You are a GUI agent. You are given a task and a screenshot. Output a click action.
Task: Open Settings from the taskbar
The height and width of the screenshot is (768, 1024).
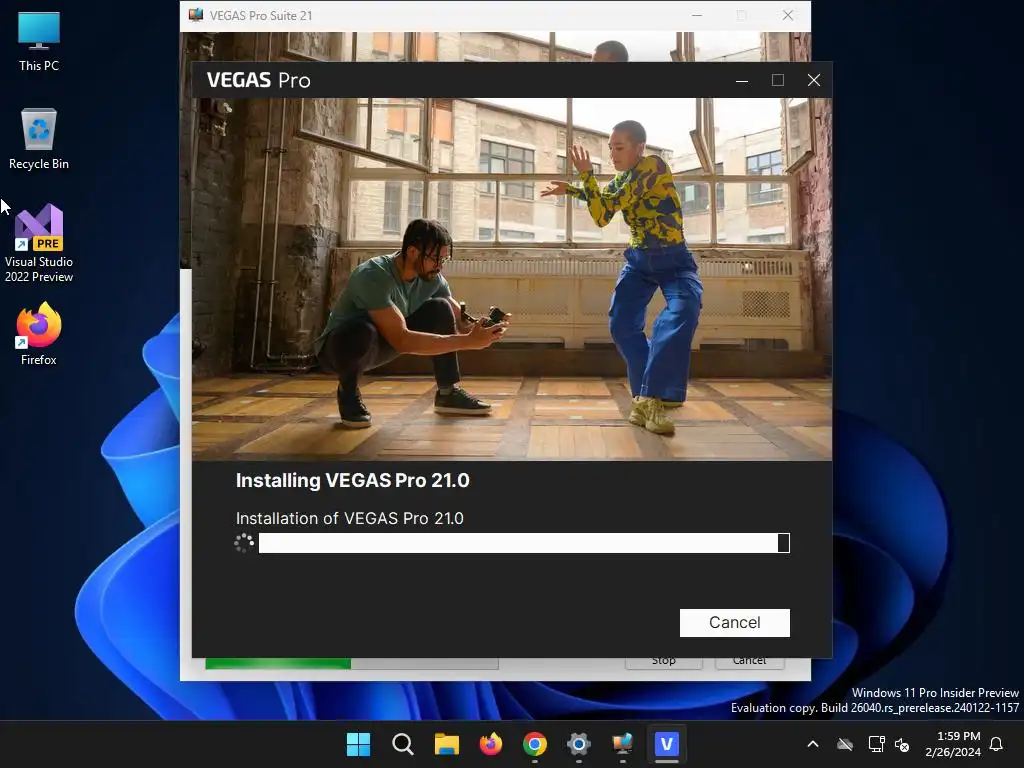click(x=579, y=744)
